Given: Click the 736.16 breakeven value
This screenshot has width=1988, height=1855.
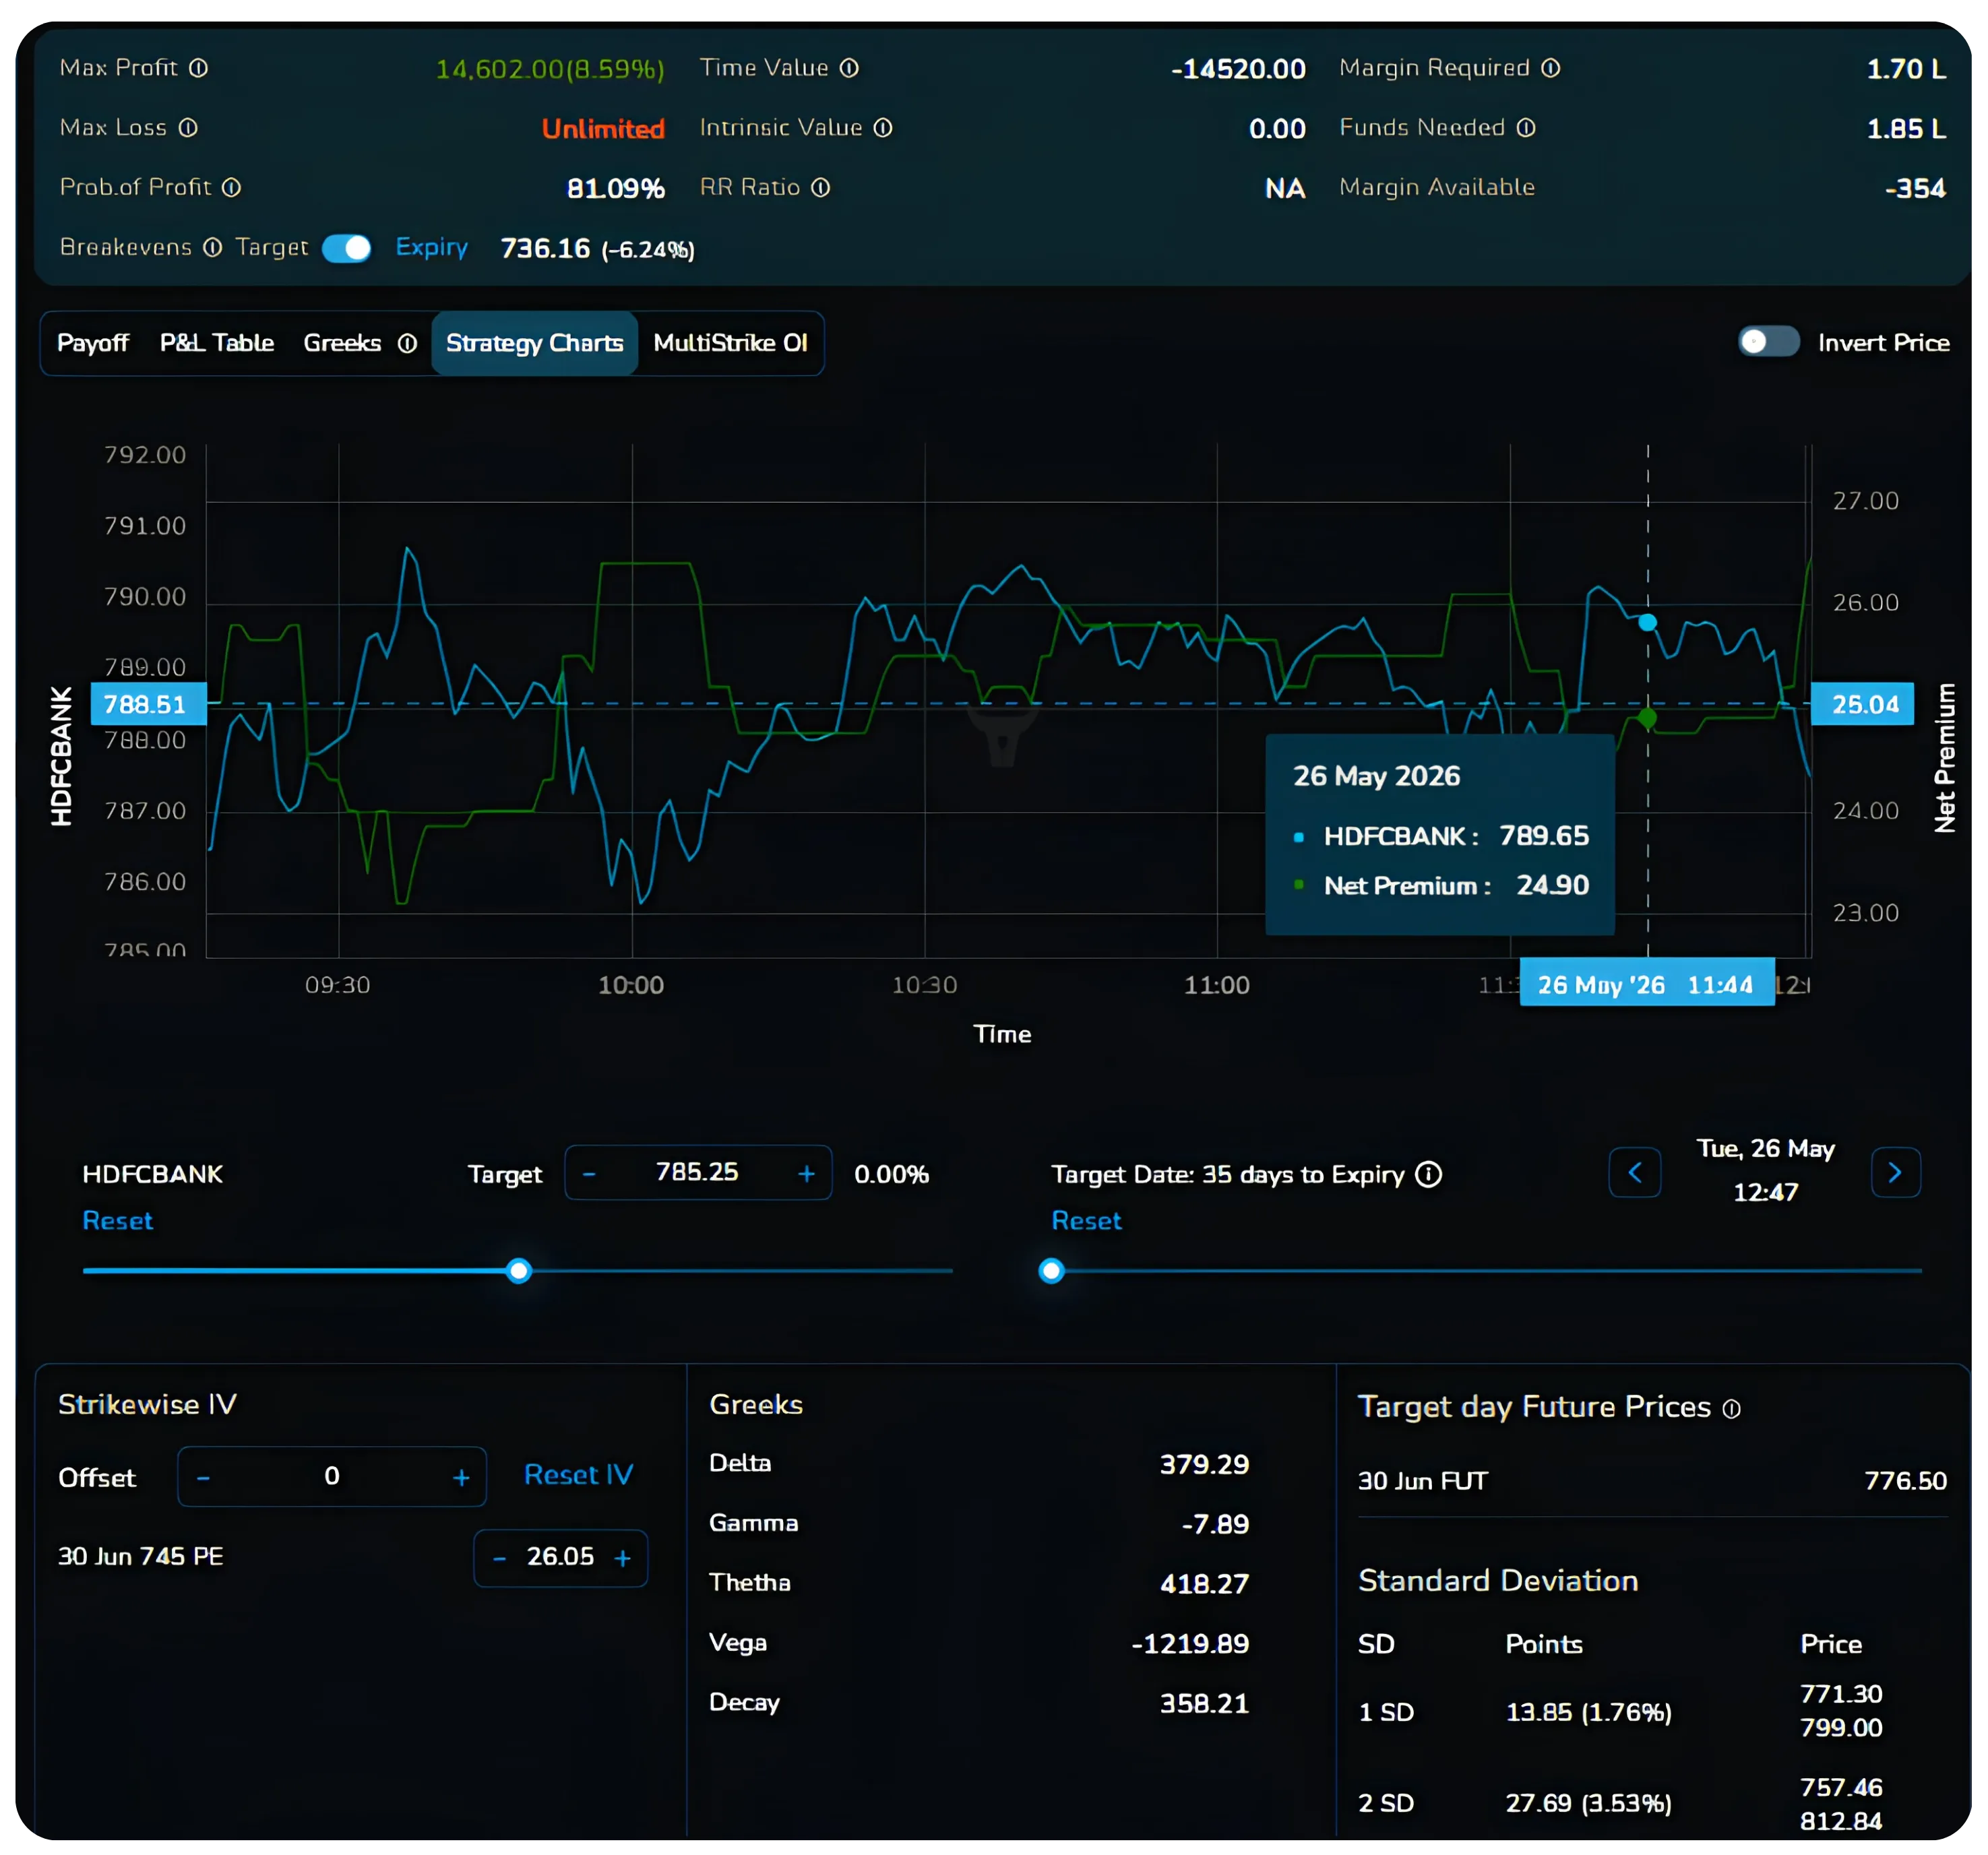Looking at the screenshot, I should tap(545, 248).
